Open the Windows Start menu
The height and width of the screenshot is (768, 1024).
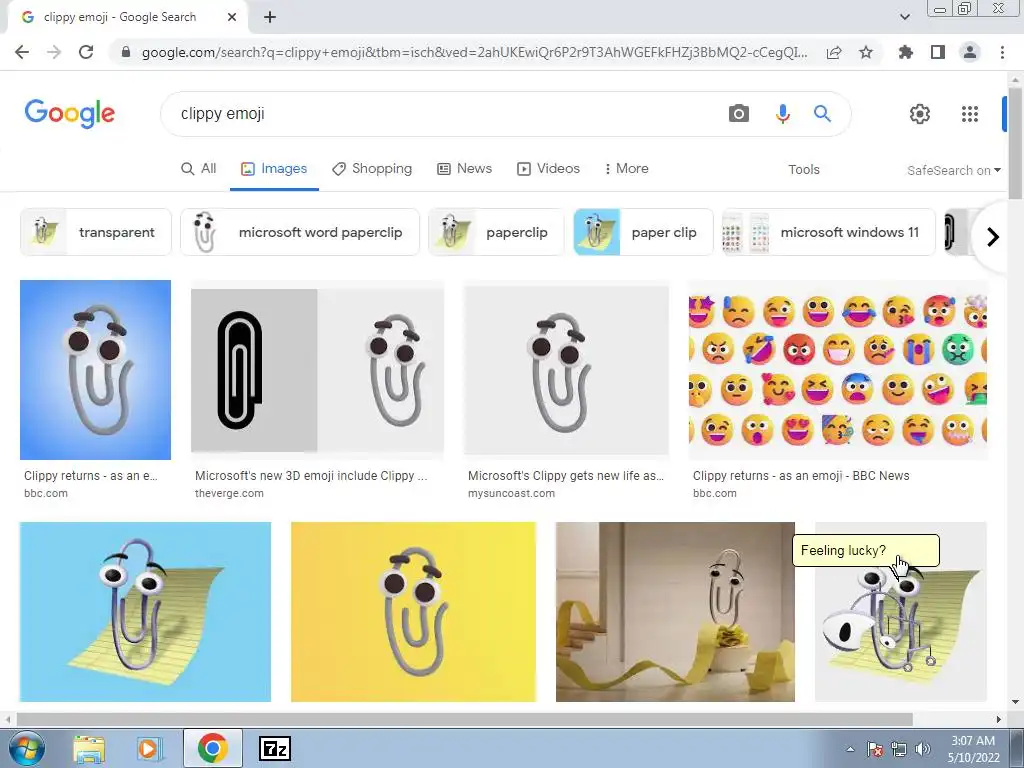27,748
